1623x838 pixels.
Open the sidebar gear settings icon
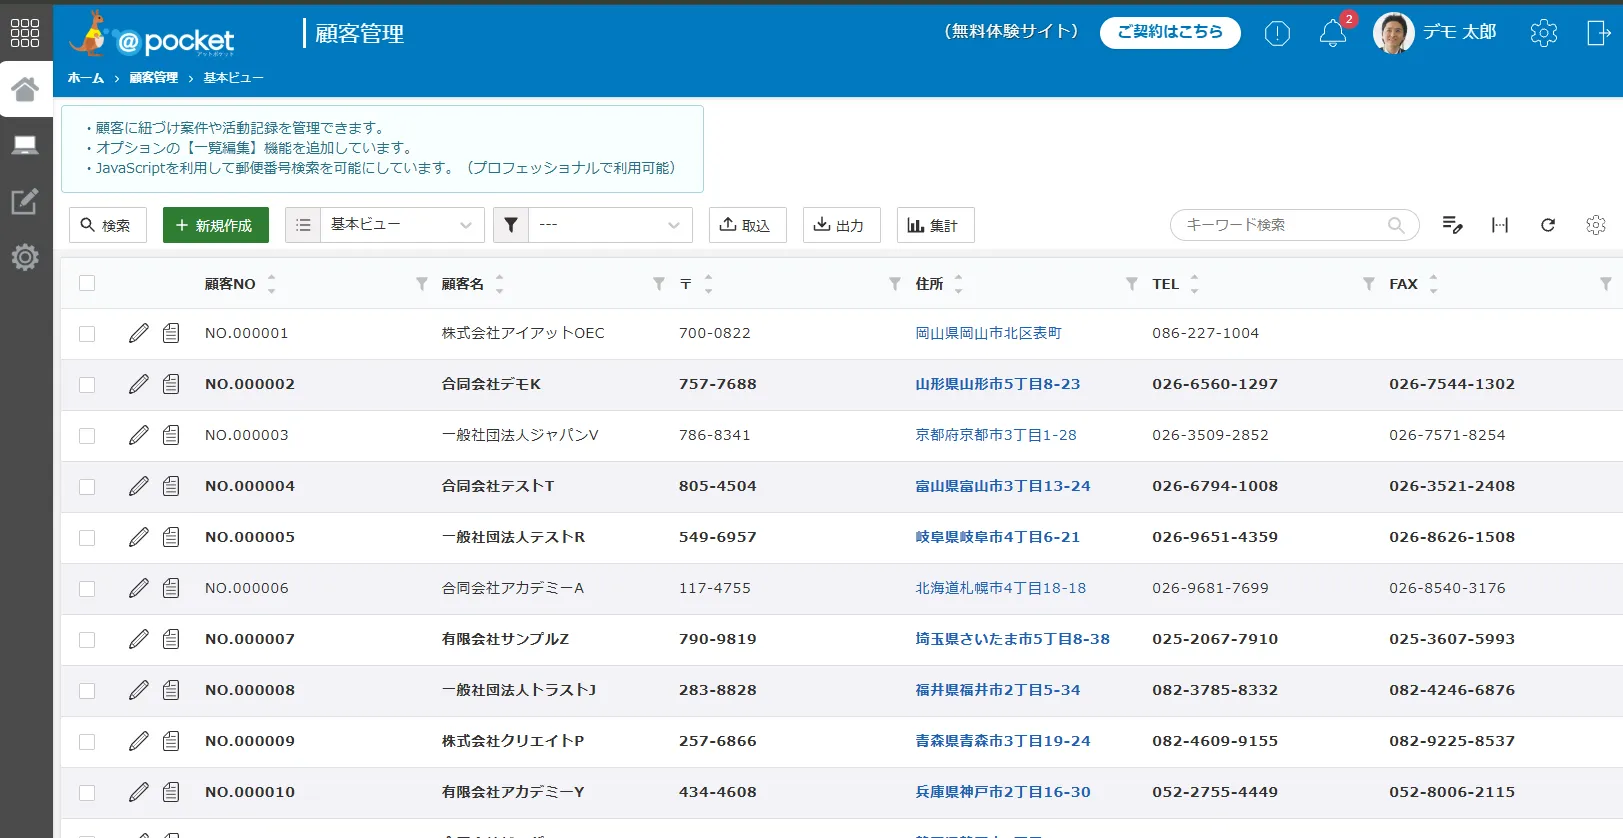point(25,257)
